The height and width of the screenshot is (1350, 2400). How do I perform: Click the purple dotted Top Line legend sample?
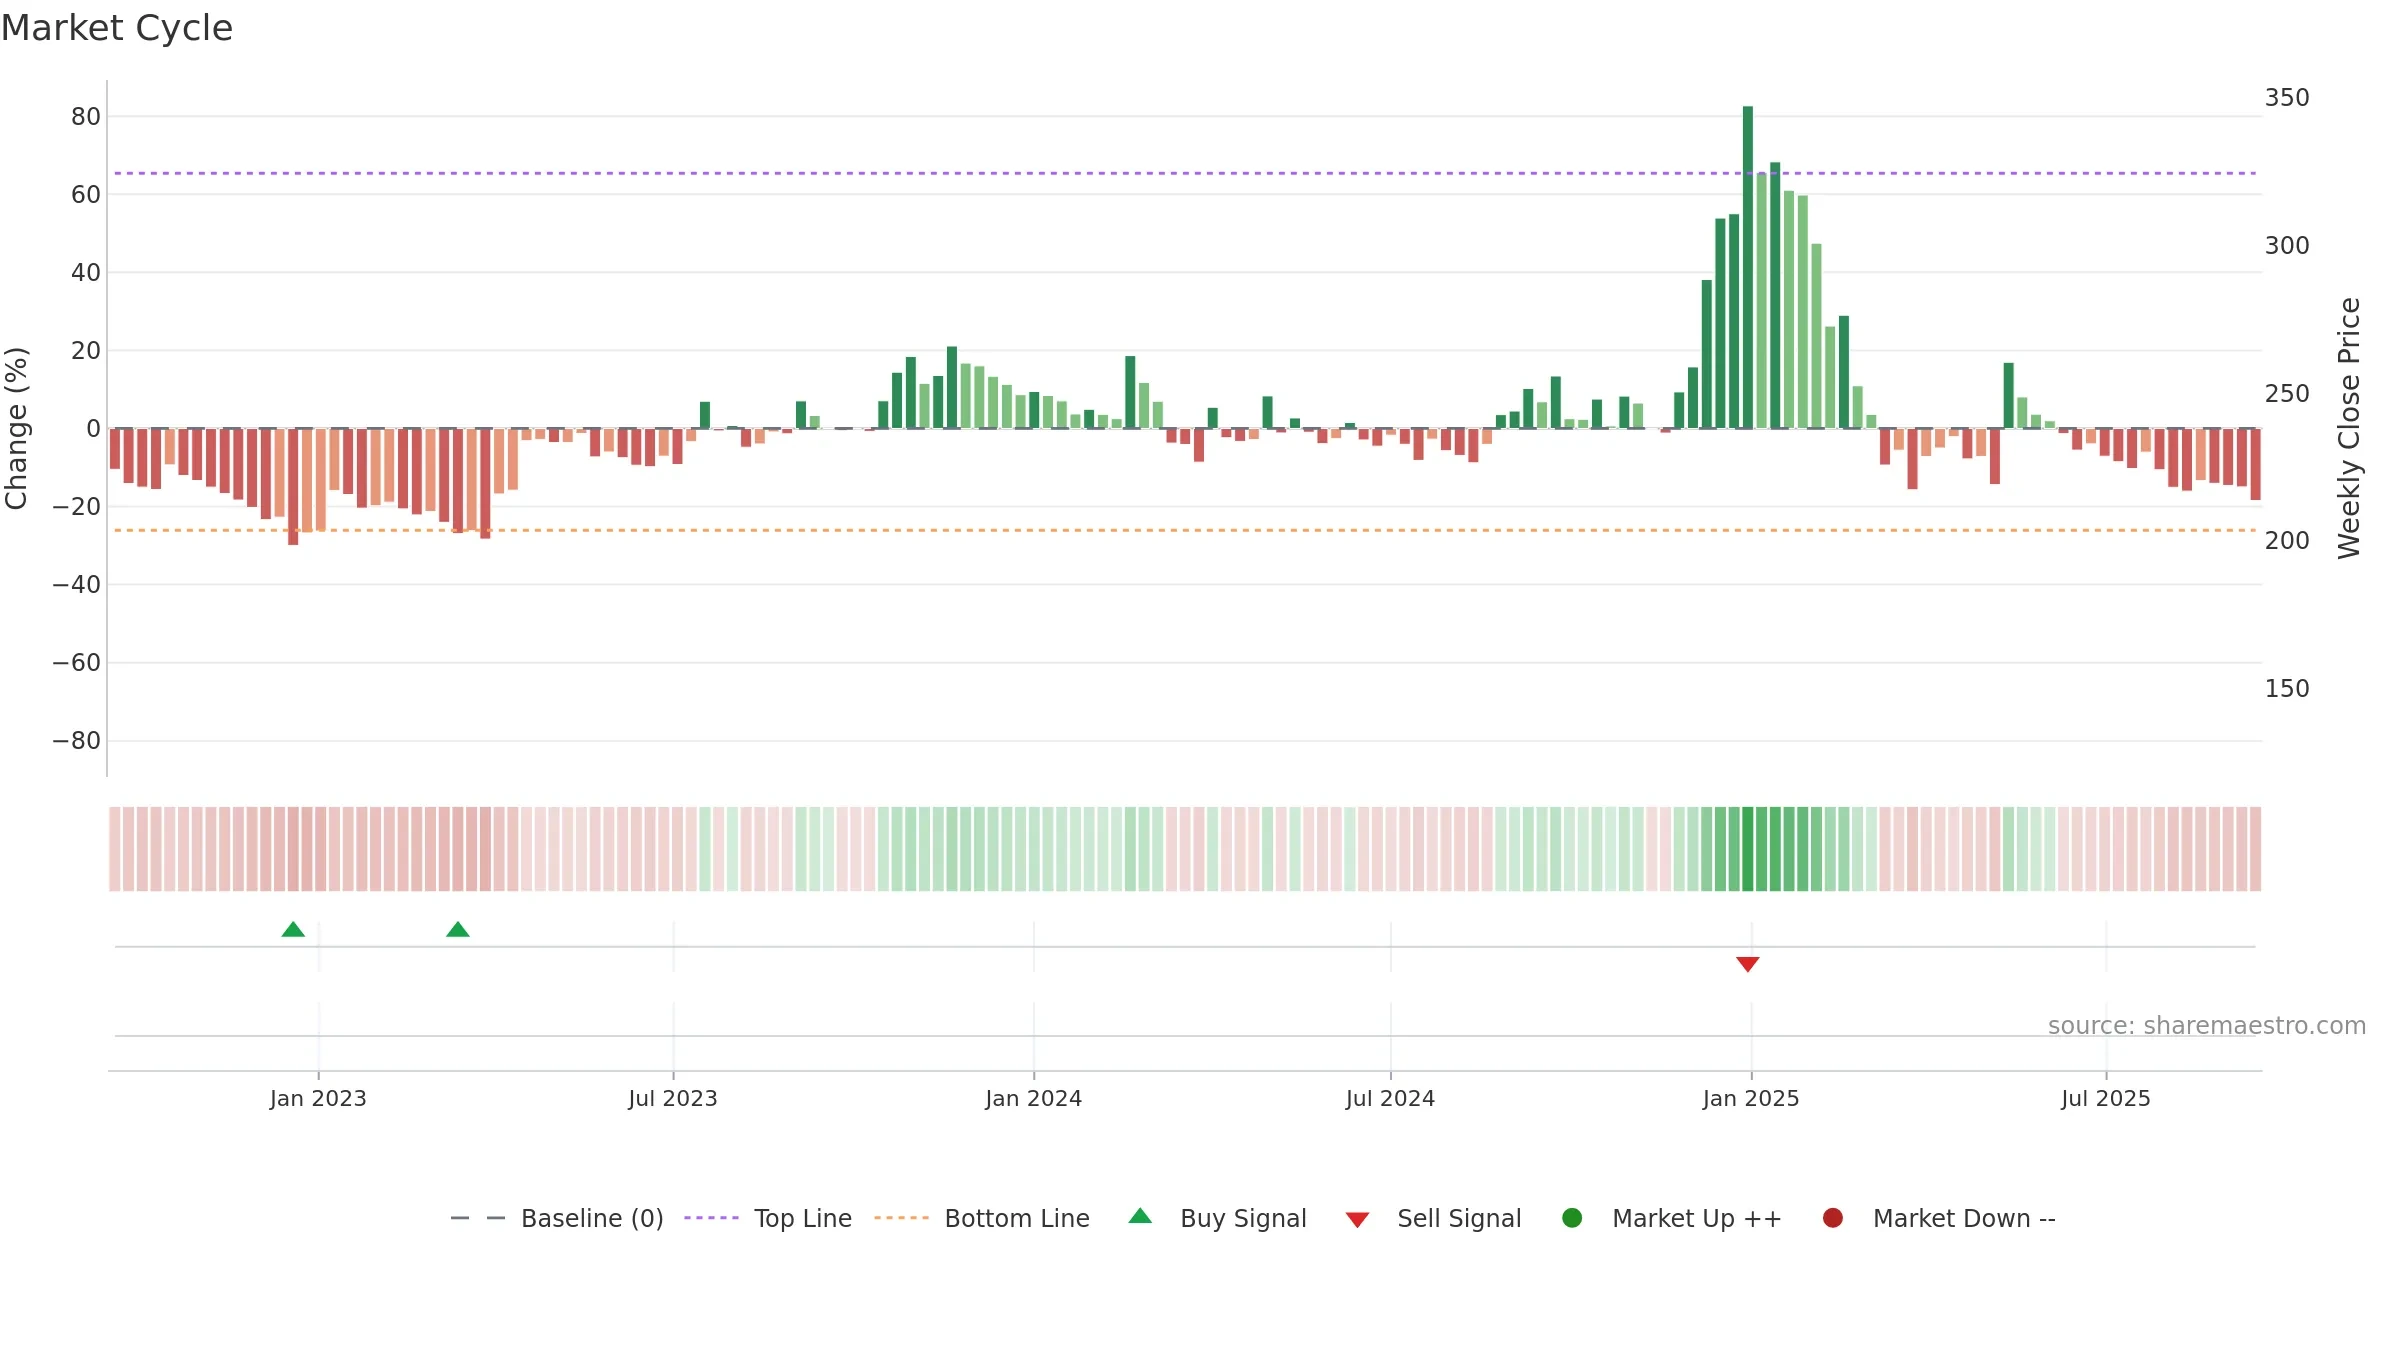711,1218
